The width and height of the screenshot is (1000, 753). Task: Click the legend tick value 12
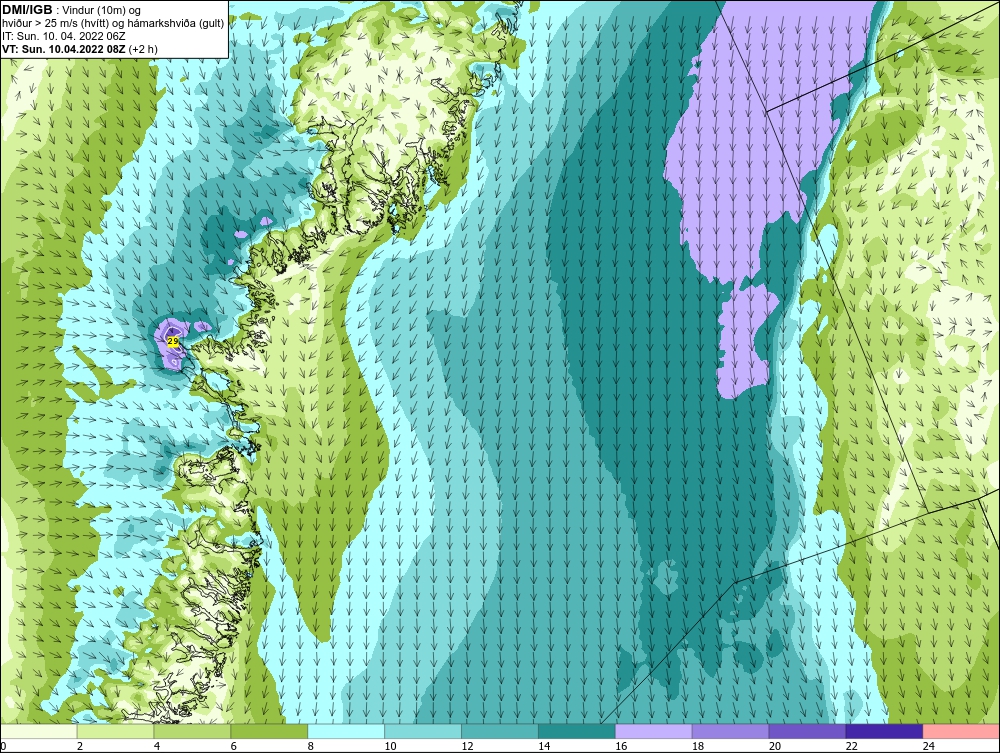pos(467,746)
